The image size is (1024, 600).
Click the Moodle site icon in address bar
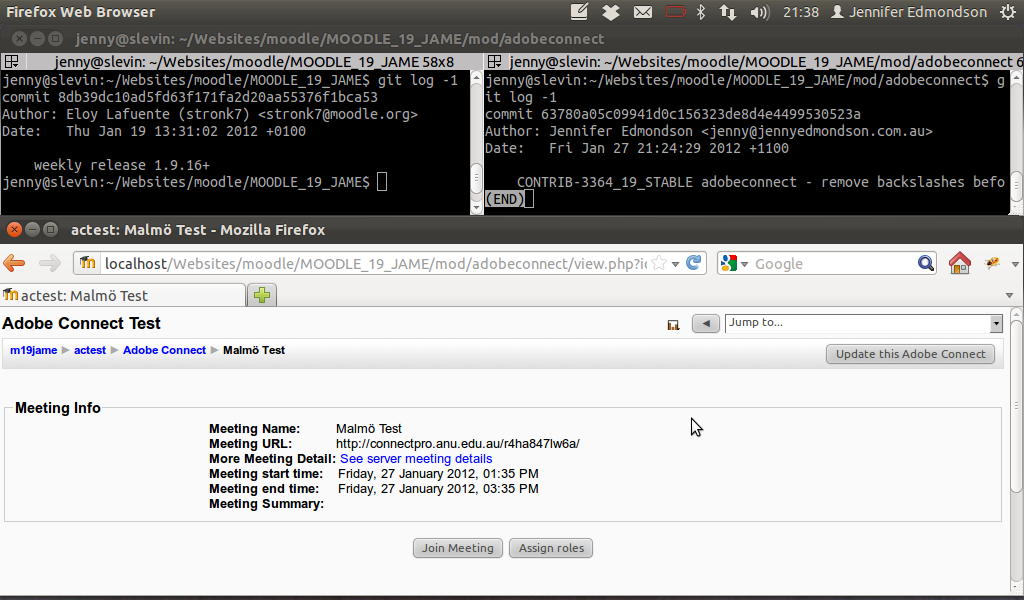coord(88,262)
